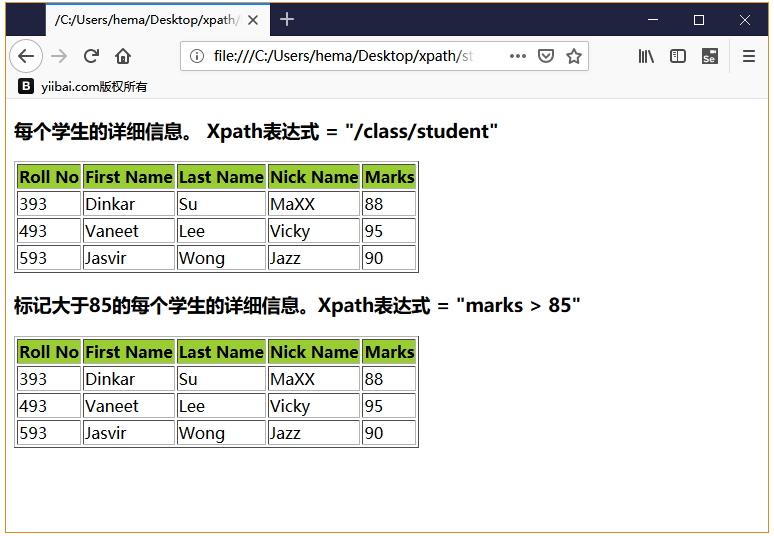This screenshot has width=774, height=536.
Task: Click Roll No header in second table
Action: (x=49, y=352)
